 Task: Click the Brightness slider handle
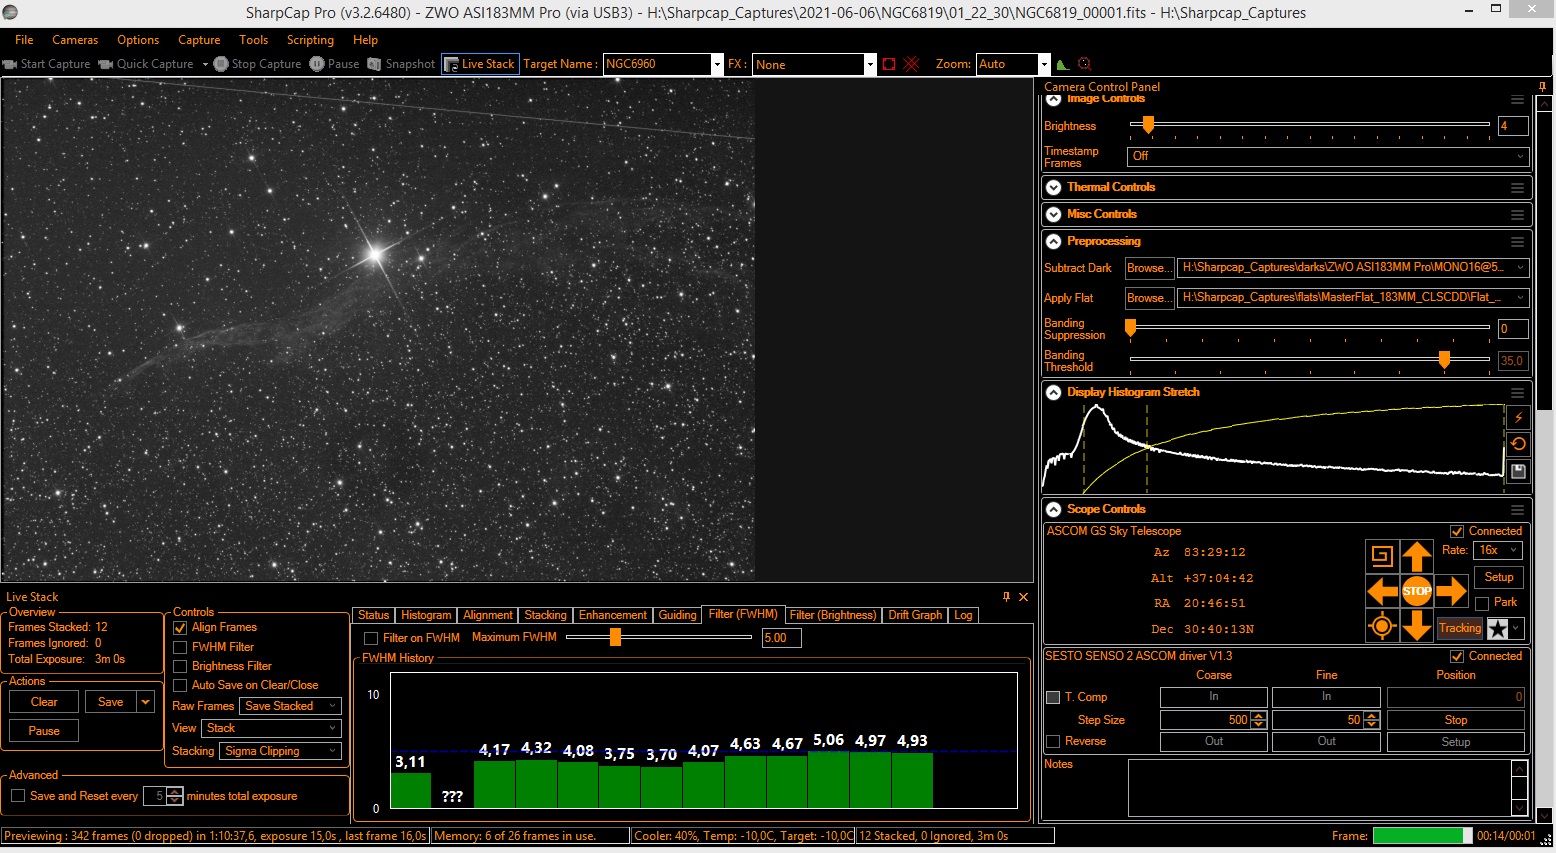point(1148,125)
